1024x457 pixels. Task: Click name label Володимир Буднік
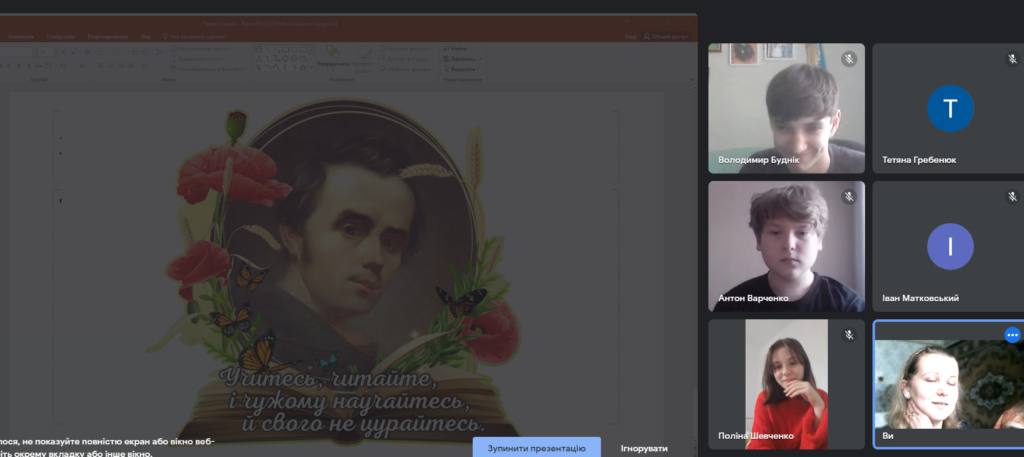point(758,160)
